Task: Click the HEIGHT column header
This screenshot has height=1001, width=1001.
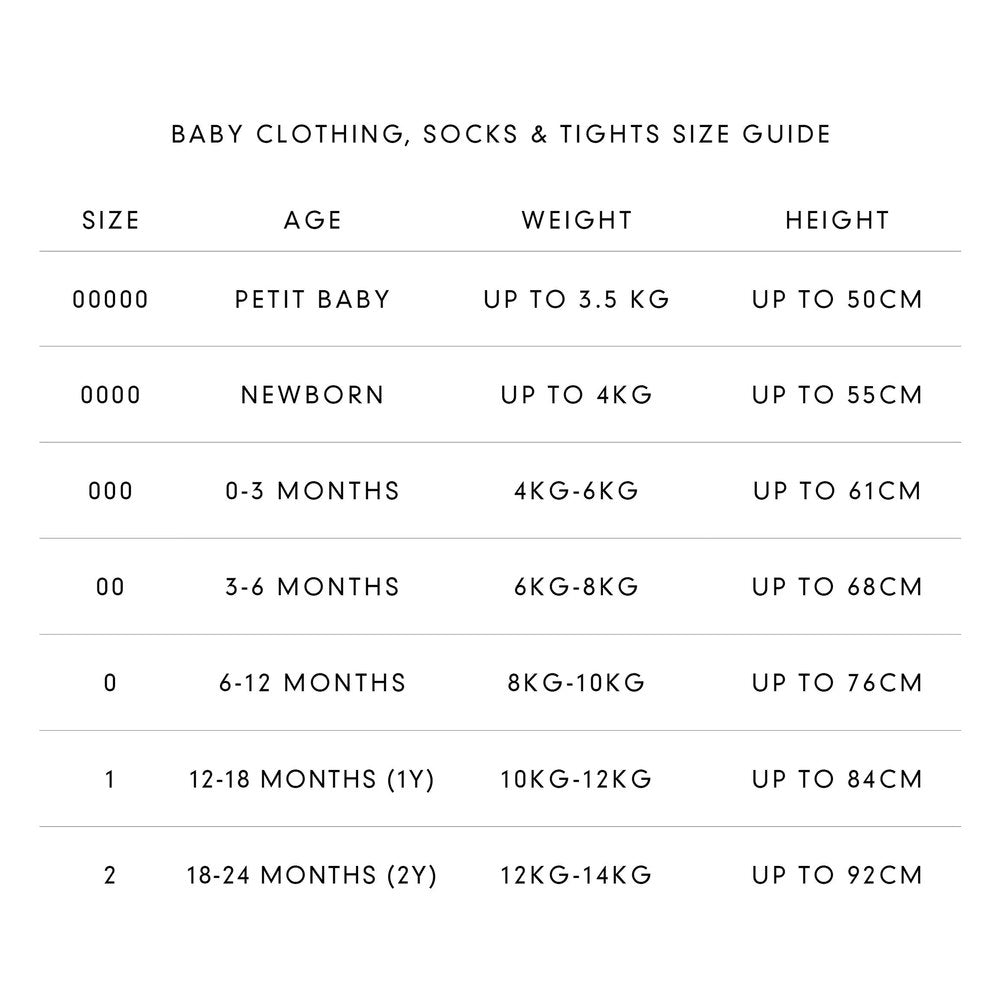Action: (837, 221)
